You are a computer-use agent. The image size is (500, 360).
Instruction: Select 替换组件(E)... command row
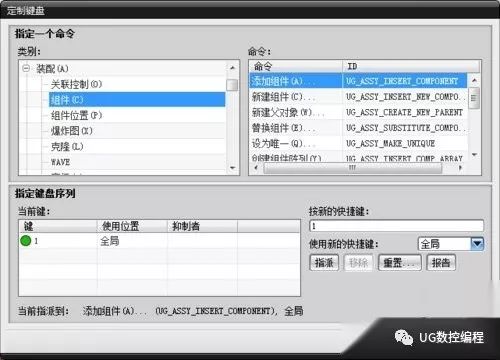pyautogui.click(x=358, y=128)
